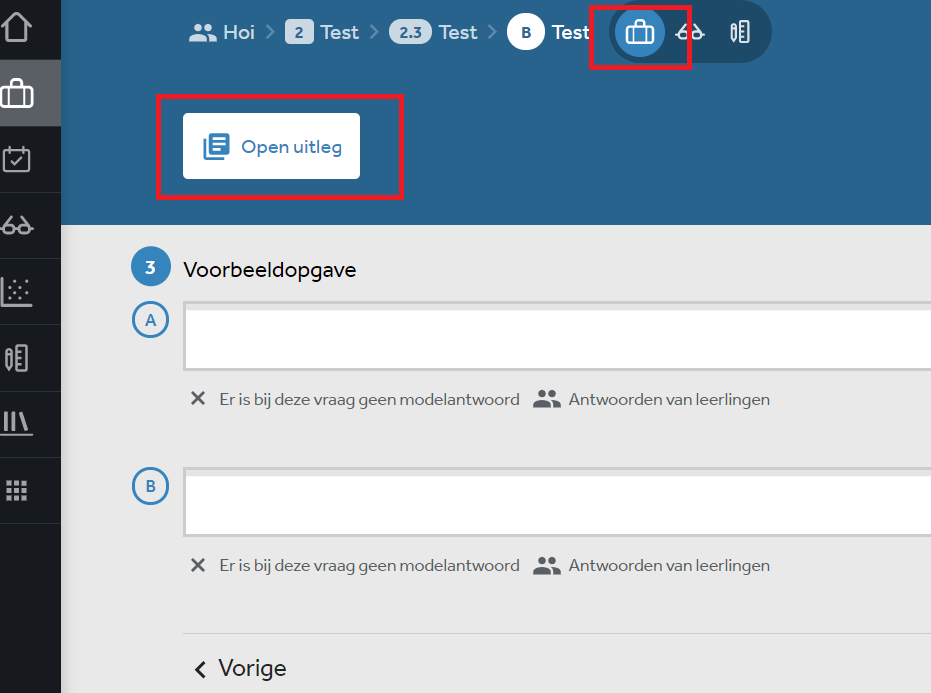
Task: Click the chevron after 2 Test breadcrumb
Action: (374, 32)
